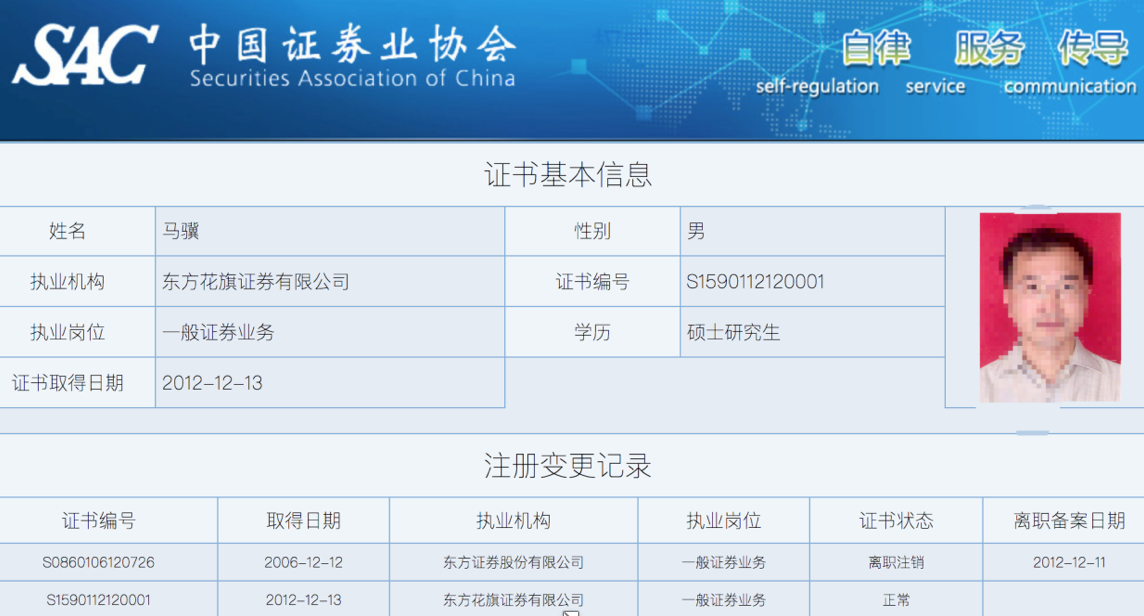Click the gender value 男
The height and width of the screenshot is (616, 1144).
click(x=696, y=231)
